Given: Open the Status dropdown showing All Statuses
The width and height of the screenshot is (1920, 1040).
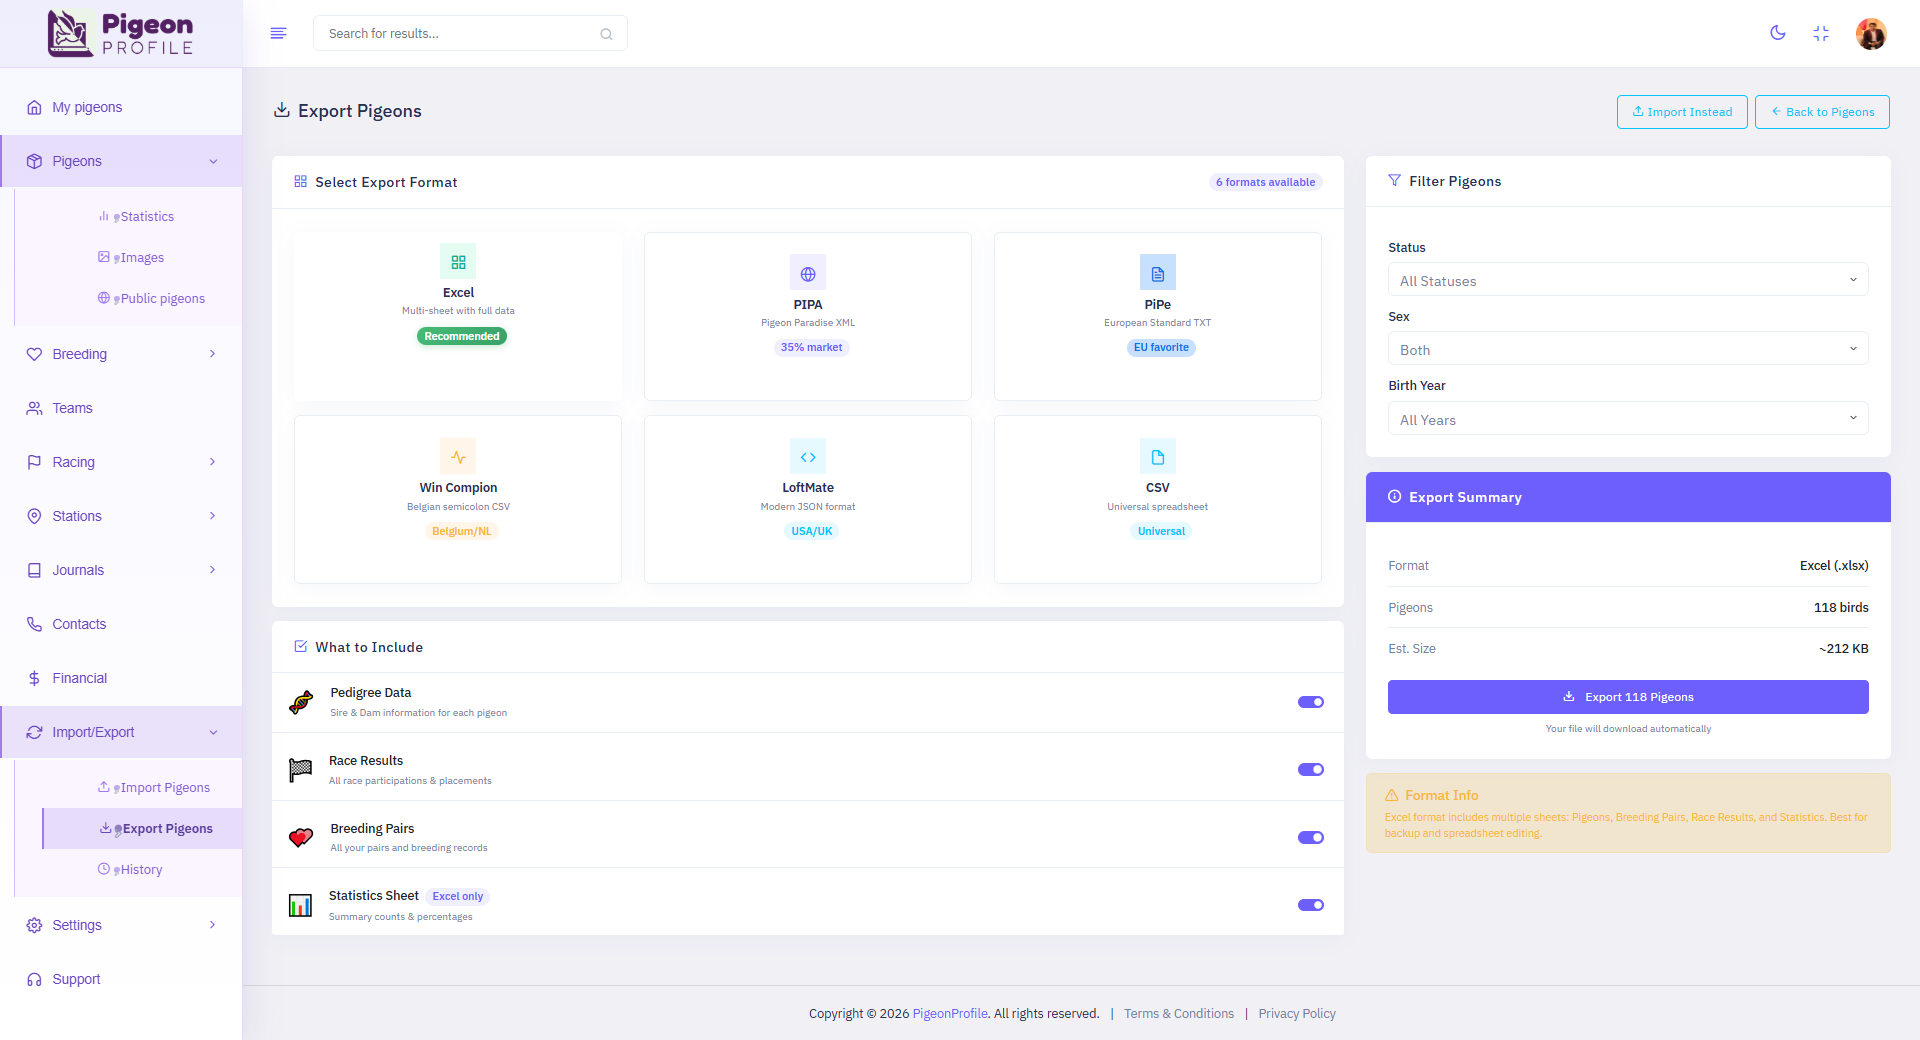Looking at the screenshot, I should click(1627, 280).
